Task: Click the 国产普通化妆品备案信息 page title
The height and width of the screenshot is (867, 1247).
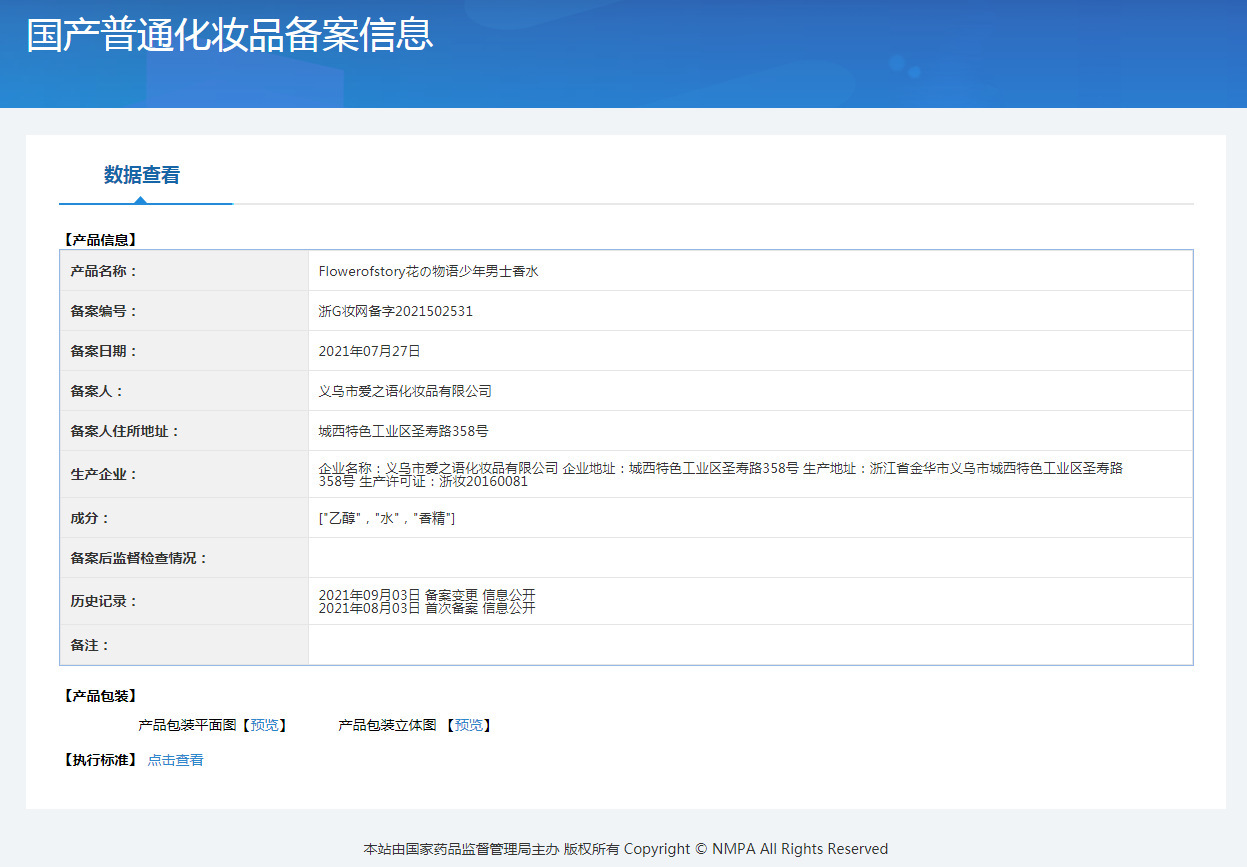Action: point(229,34)
